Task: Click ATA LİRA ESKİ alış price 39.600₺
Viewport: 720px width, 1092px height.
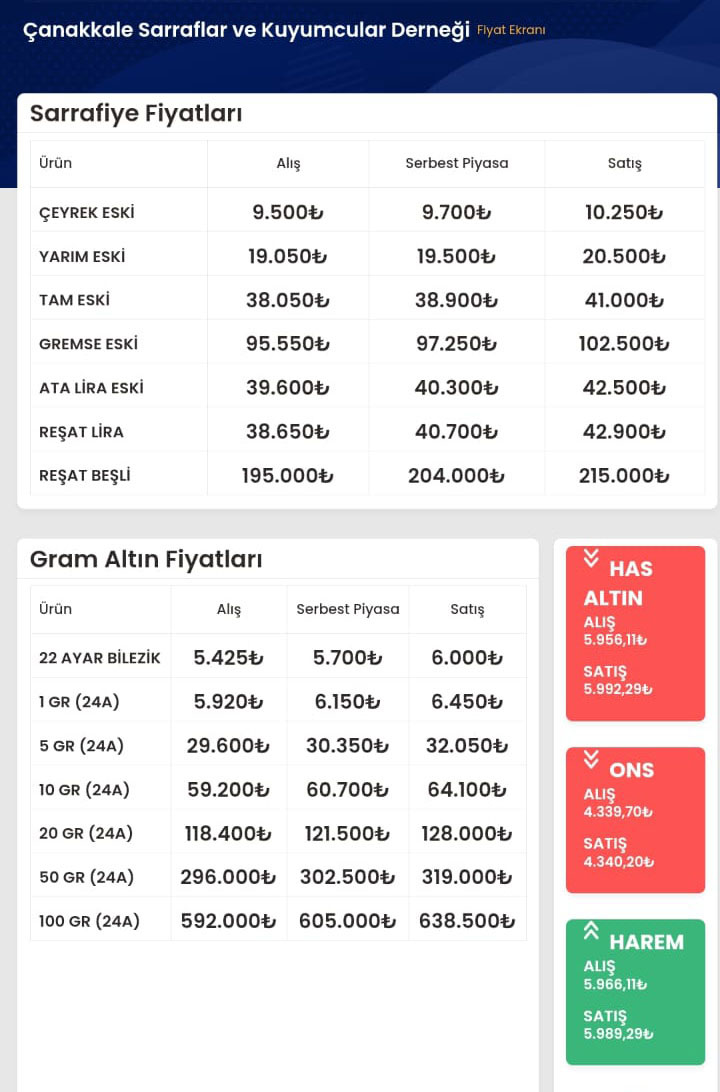Action: (x=288, y=388)
